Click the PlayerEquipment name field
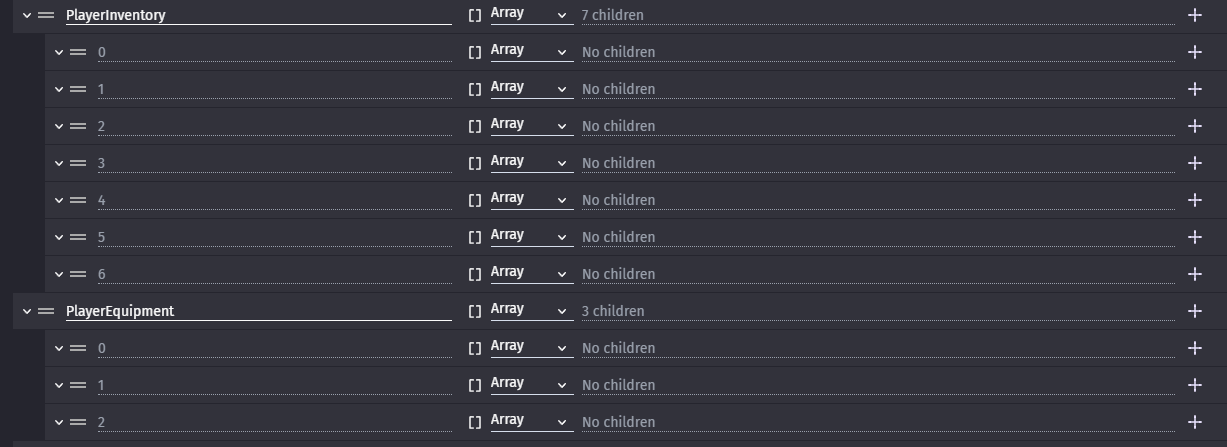 click(258, 311)
